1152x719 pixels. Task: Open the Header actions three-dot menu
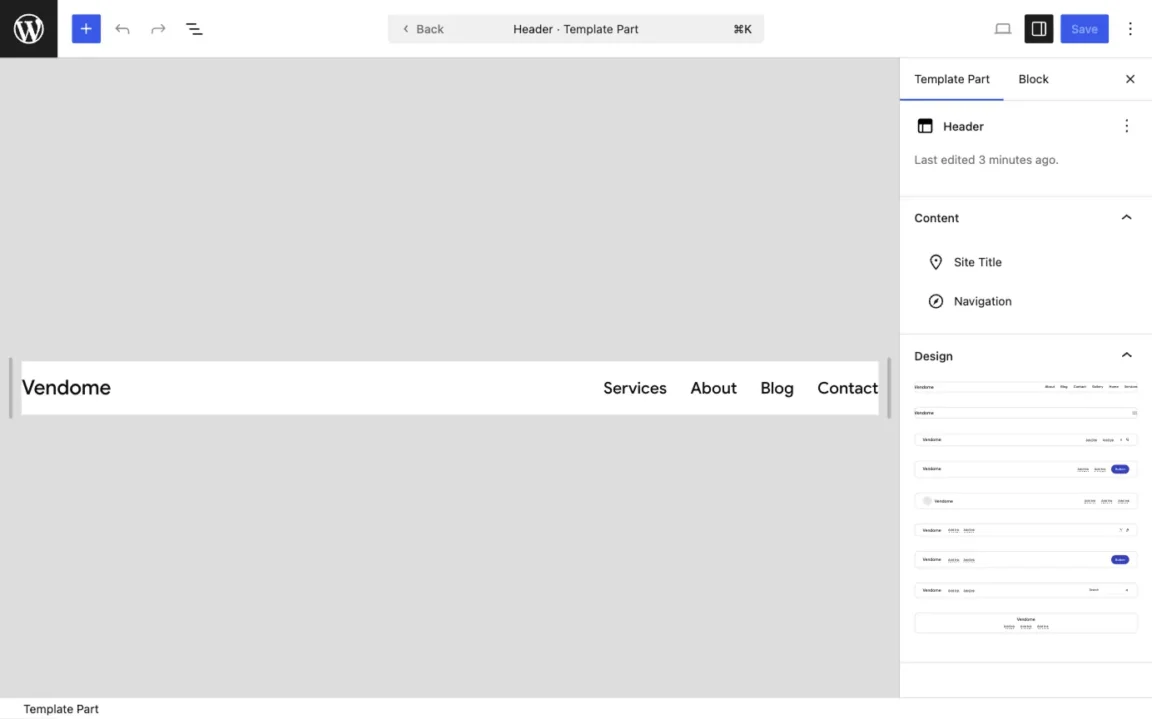tap(1127, 126)
